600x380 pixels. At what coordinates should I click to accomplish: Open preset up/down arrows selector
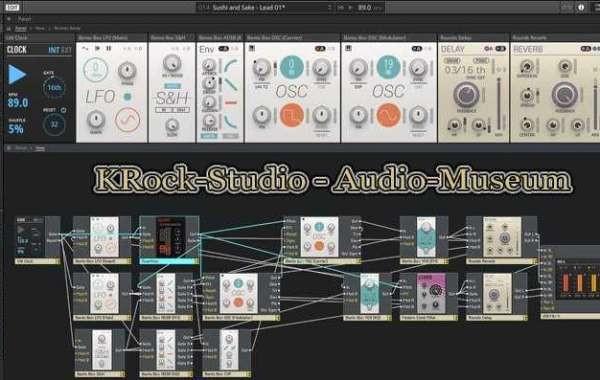click(x=329, y=8)
